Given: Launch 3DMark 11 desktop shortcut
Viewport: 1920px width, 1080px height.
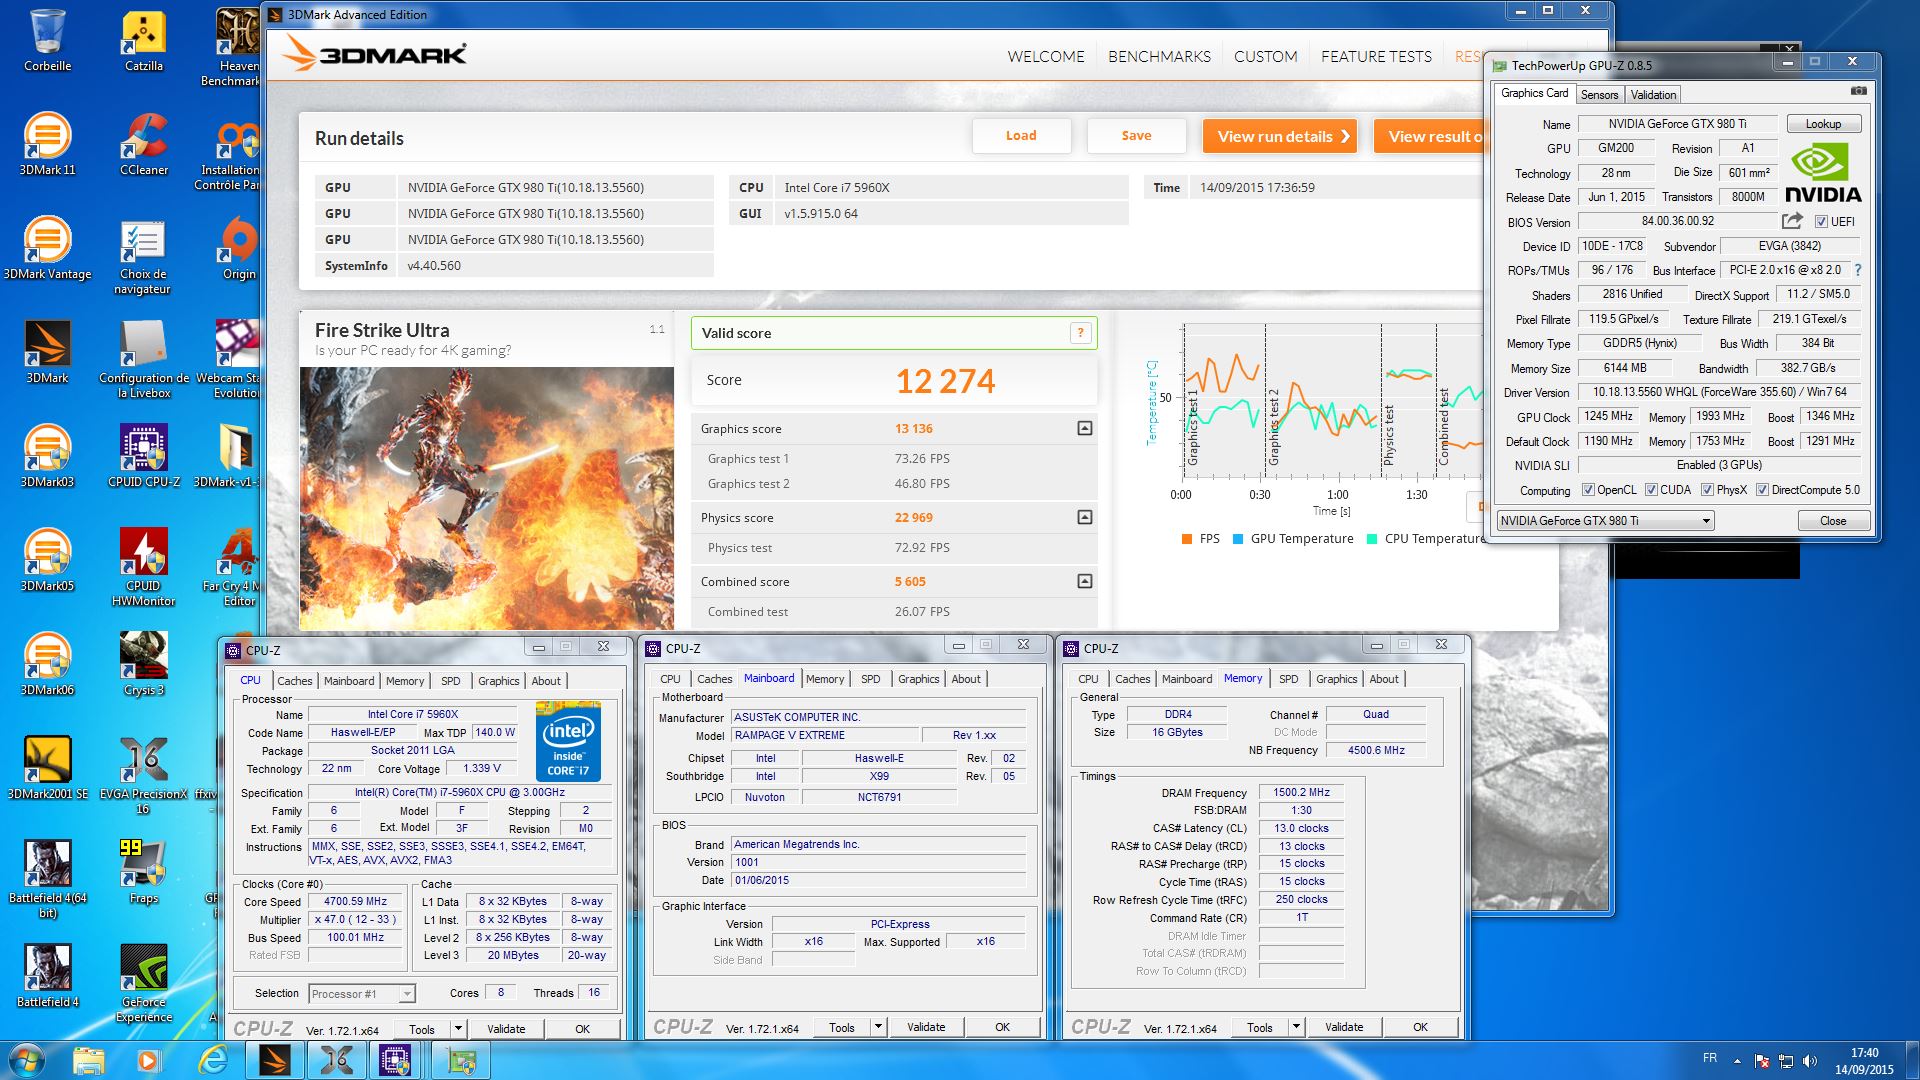Looking at the screenshot, I should [47, 144].
